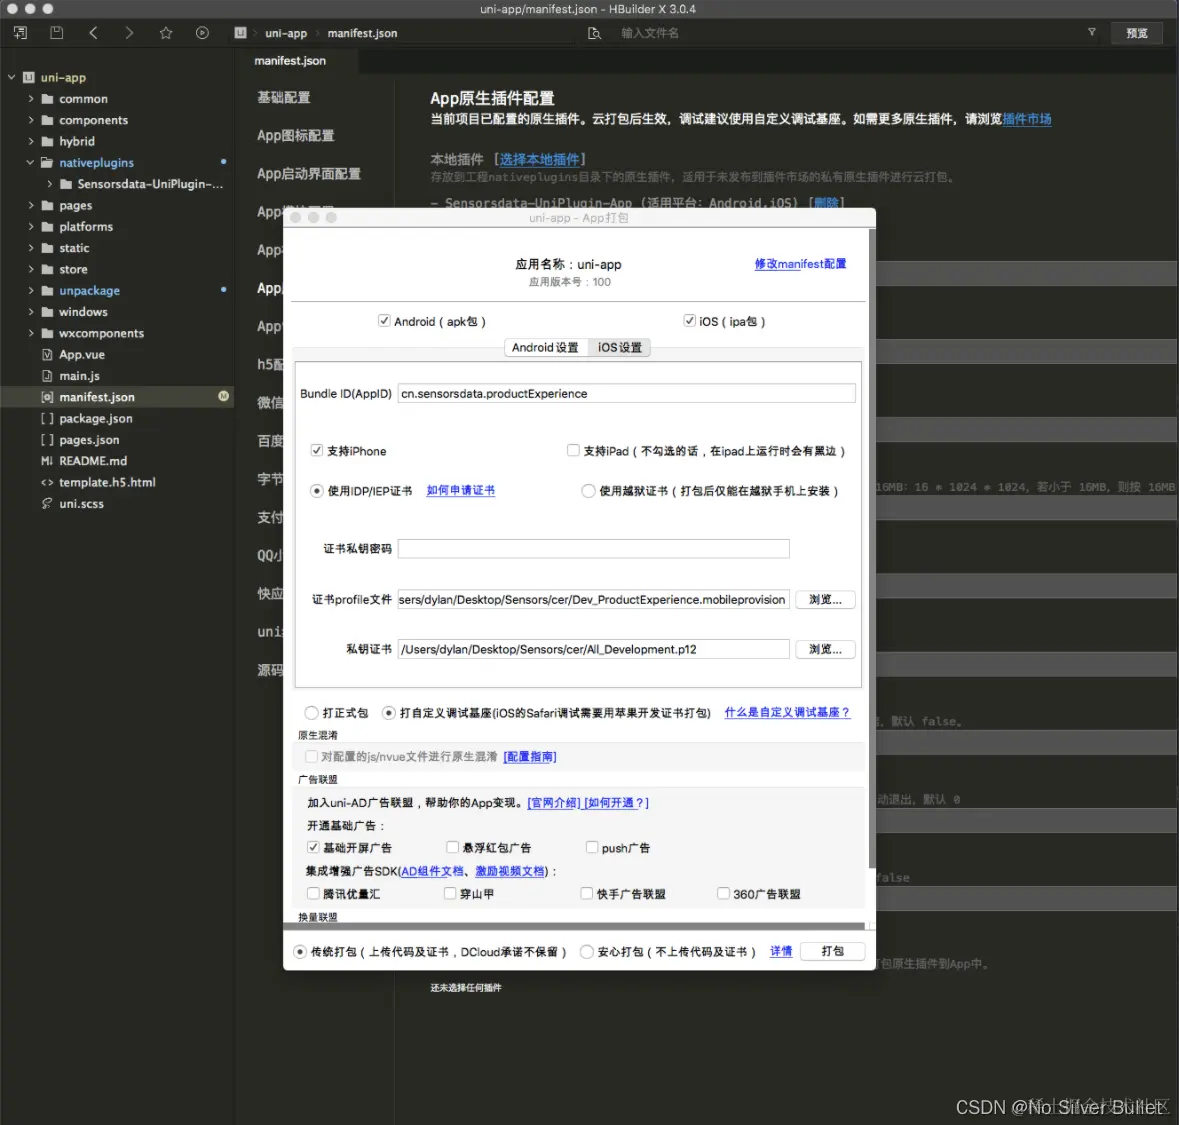The height and width of the screenshot is (1125, 1179).
Task: Expand the pages folder
Action: 31,205
